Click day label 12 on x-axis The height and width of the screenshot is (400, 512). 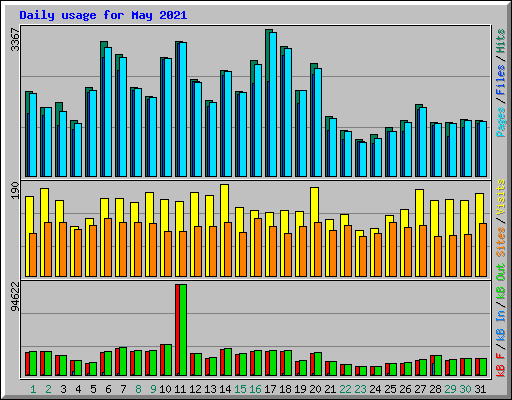pyautogui.click(x=195, y=389)
